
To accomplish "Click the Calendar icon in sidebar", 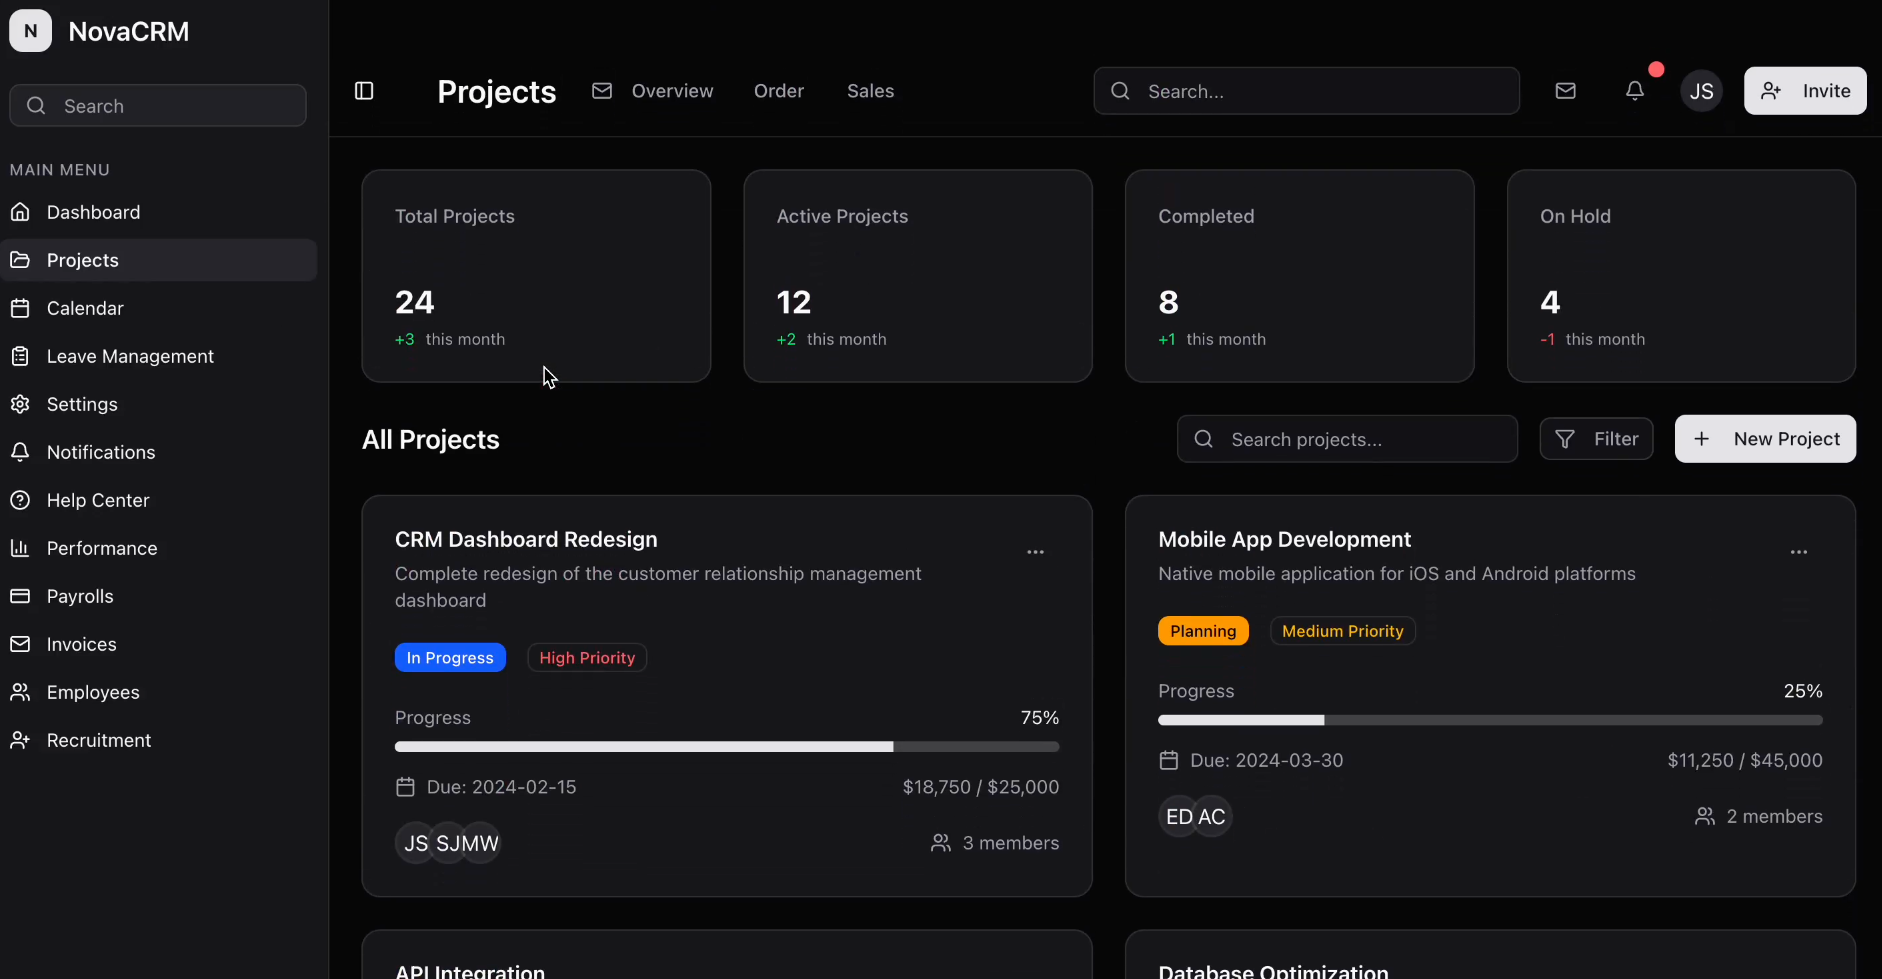I will coord(20,308).
